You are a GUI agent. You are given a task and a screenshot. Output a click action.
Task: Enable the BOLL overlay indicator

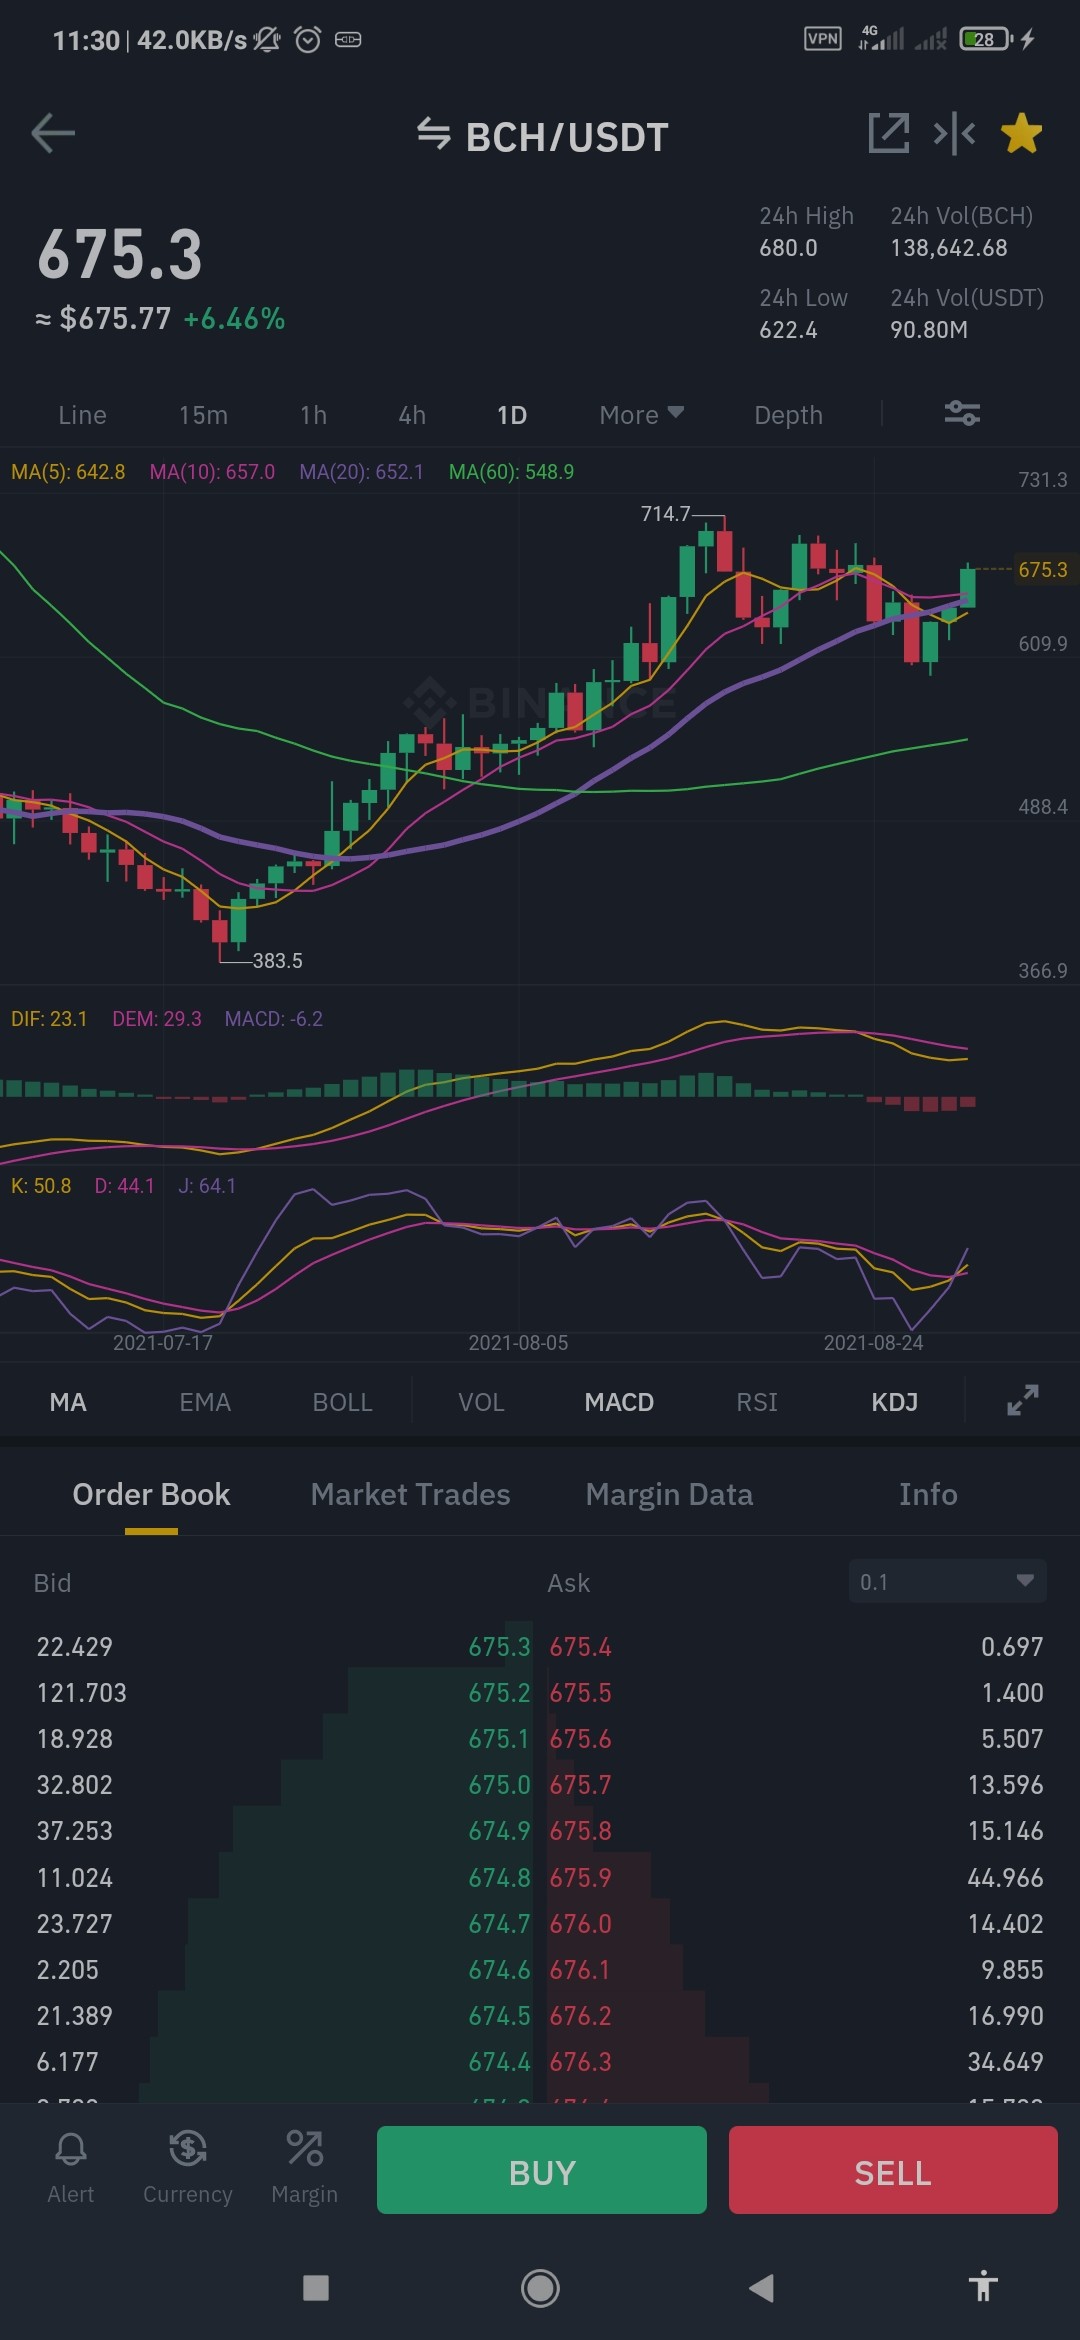(342, 1402)
